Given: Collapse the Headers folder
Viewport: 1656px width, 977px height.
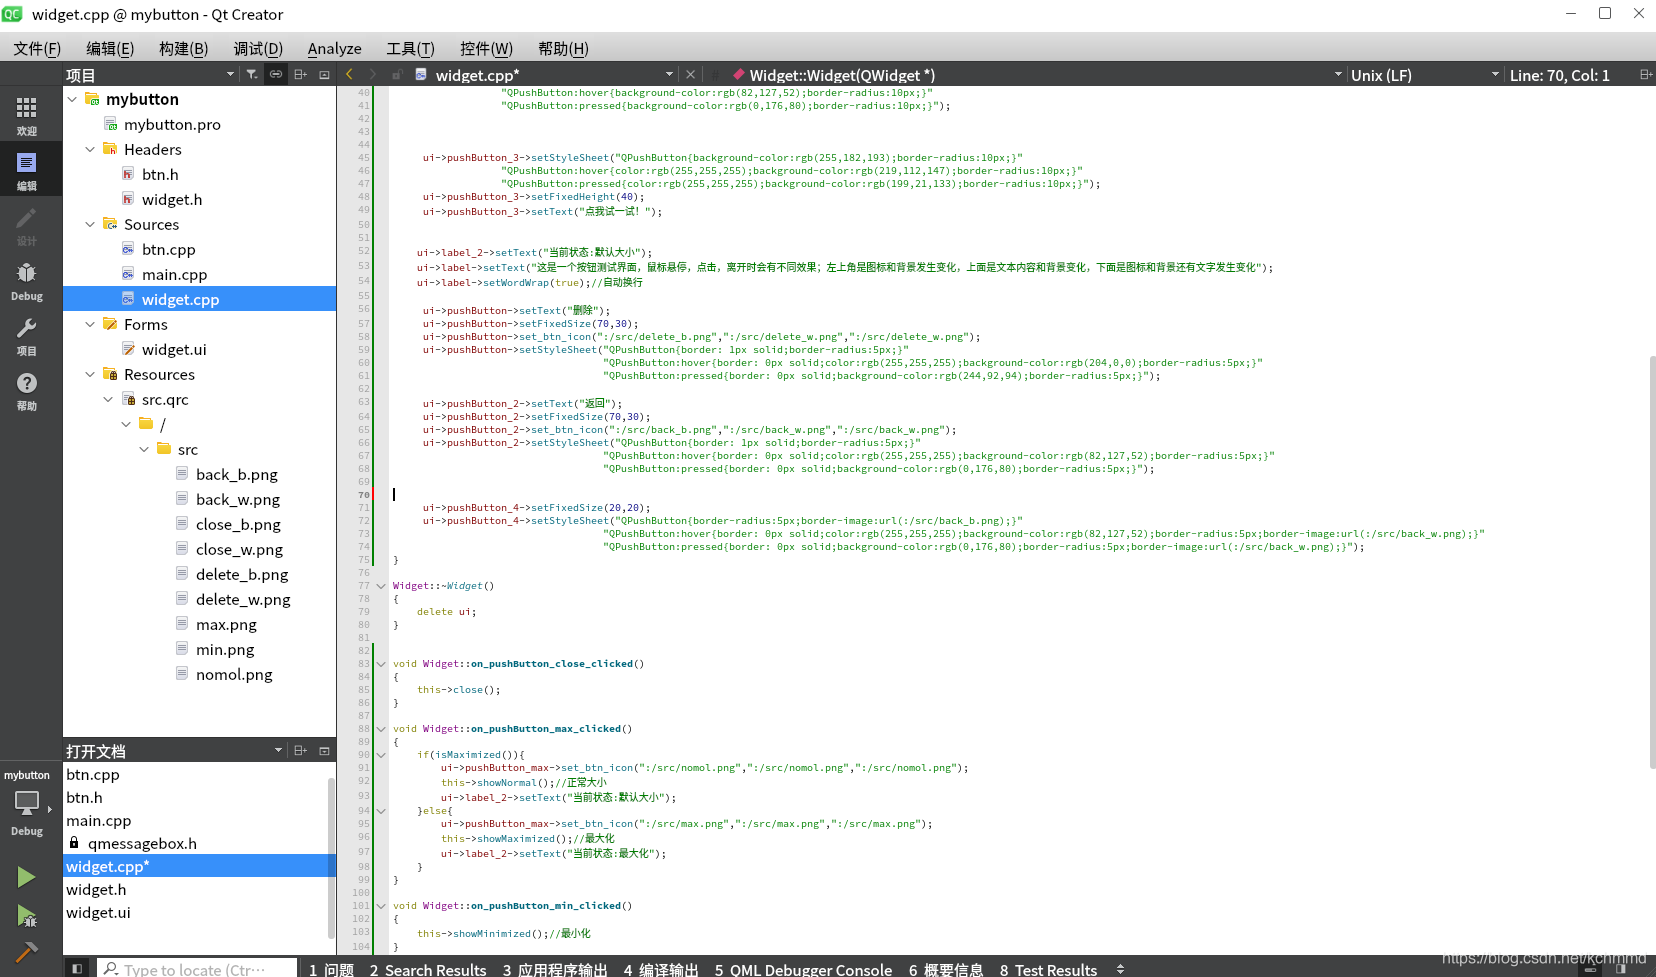Looking at the screenshot, I should point(90,149).
